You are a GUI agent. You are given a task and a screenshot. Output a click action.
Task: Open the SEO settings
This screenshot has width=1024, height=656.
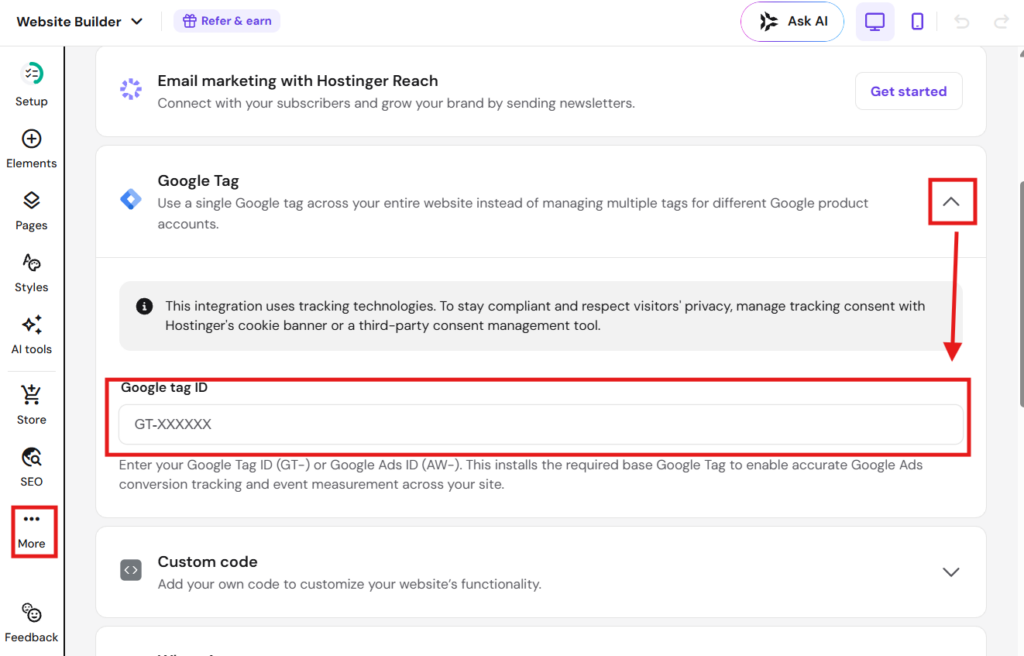coord(31,467)
